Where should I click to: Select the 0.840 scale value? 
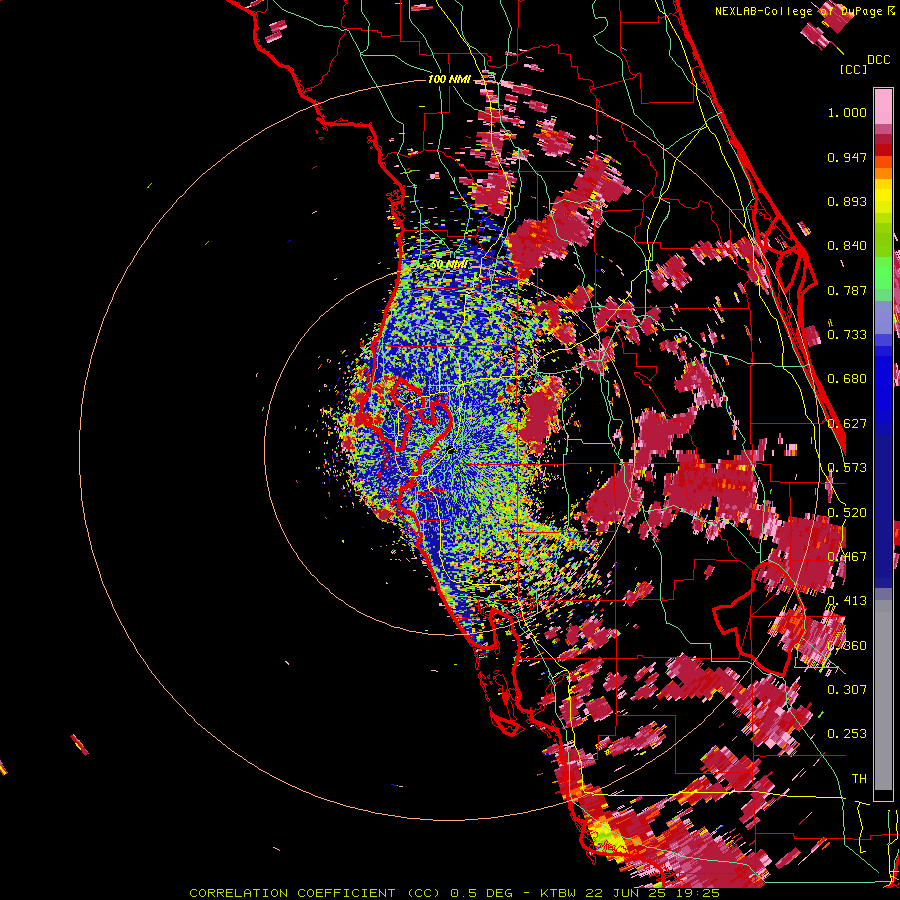click(x=847, y=246)
